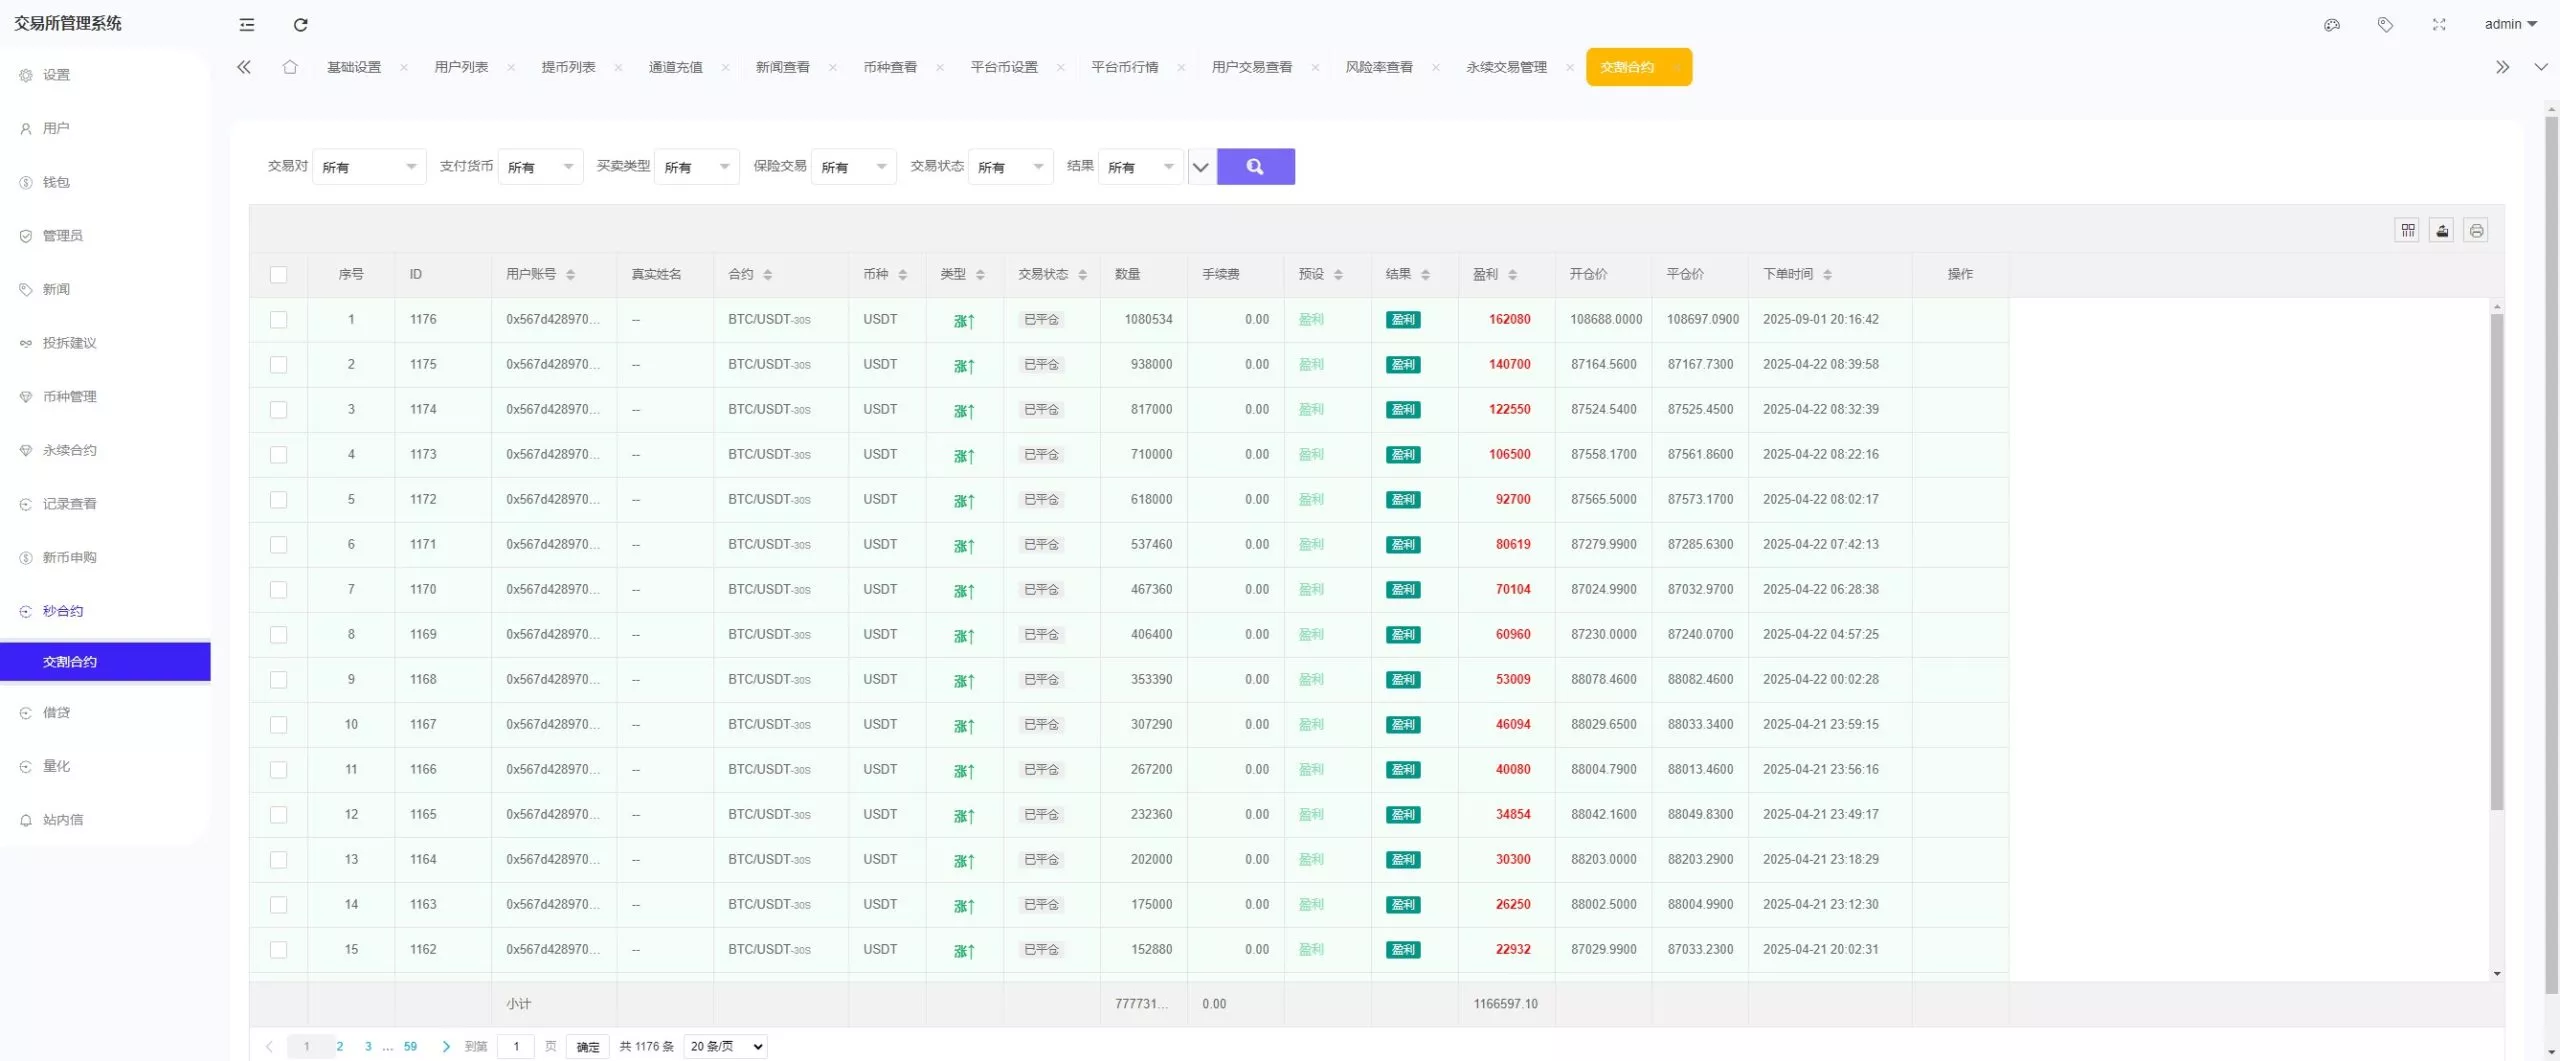Open the theme palette icon in the header
2560x1061 pixels.
[x=2332, y=24]
